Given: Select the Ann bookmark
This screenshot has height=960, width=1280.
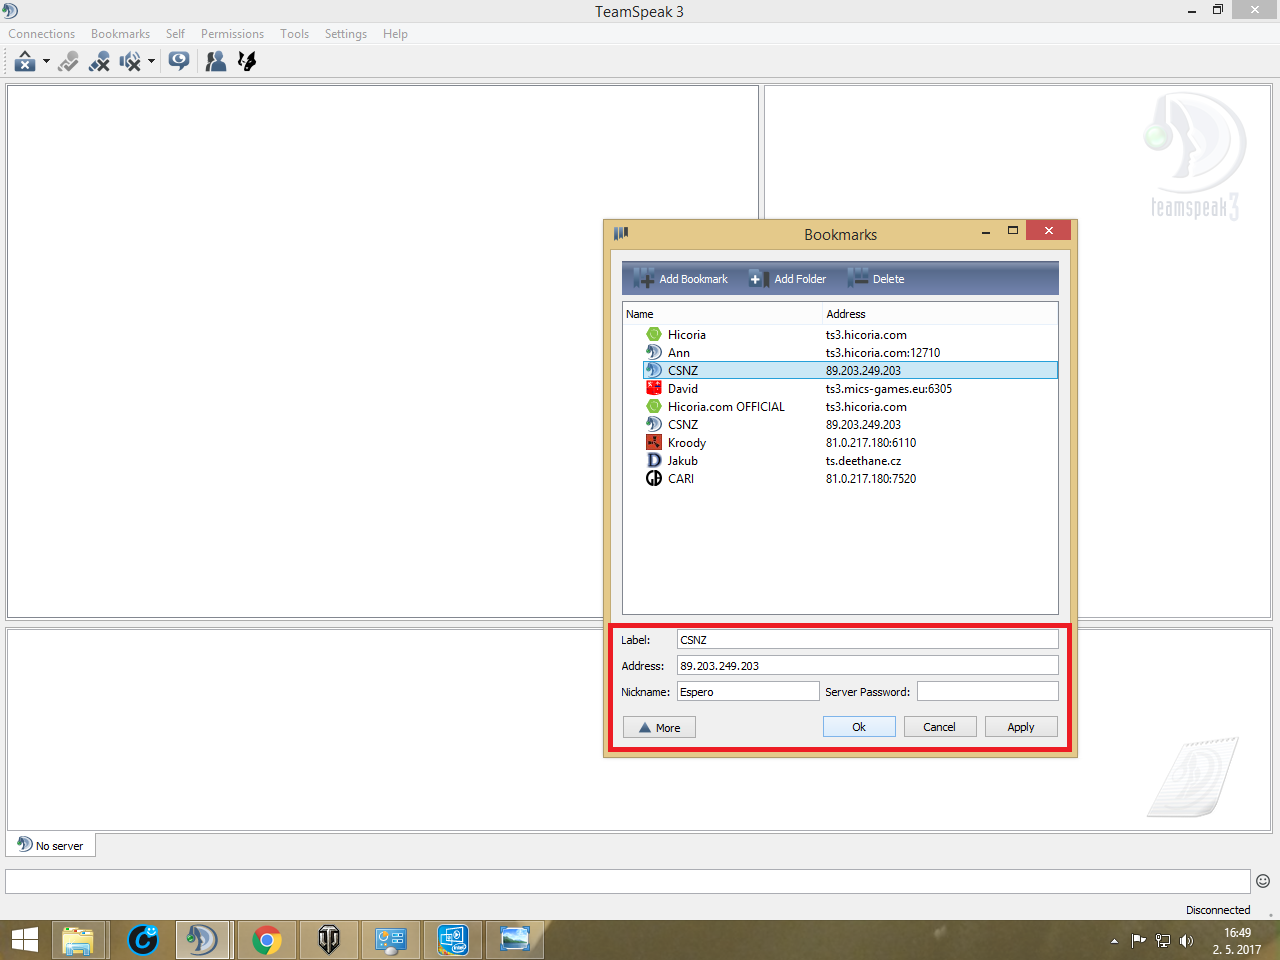Looking at the screenshot, I should [850, 353].
